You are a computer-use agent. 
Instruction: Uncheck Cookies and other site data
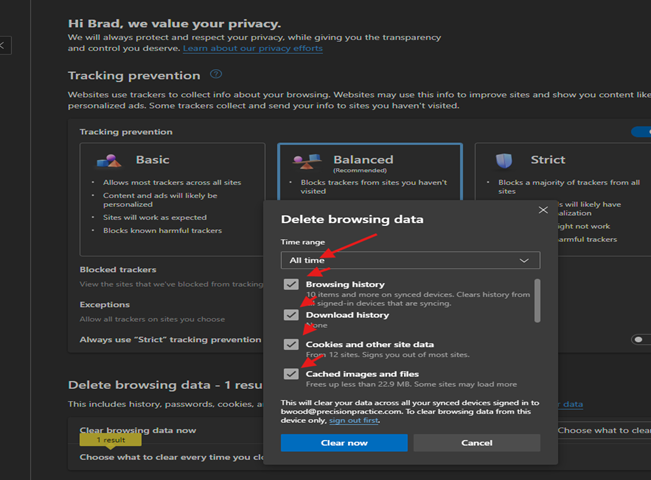point(291,344)
